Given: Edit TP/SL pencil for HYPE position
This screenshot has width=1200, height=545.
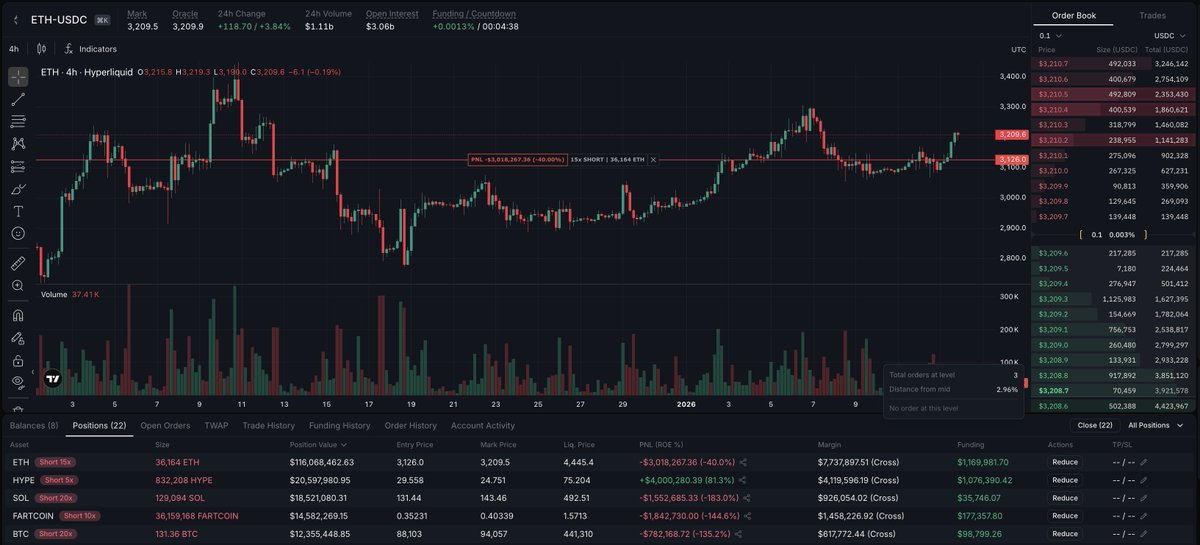Looking at the screenshot, I should [x=1145, y=480].
